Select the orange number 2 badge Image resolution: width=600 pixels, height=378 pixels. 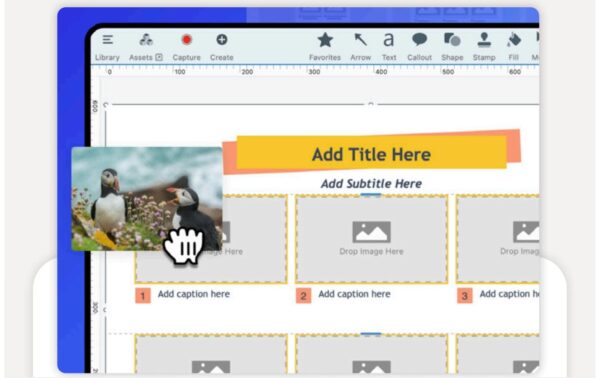click(x=303, y=296)
